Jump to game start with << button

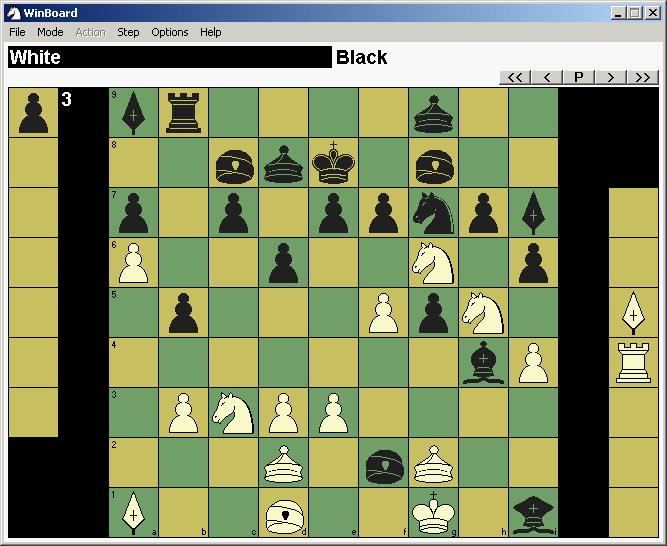515,77
